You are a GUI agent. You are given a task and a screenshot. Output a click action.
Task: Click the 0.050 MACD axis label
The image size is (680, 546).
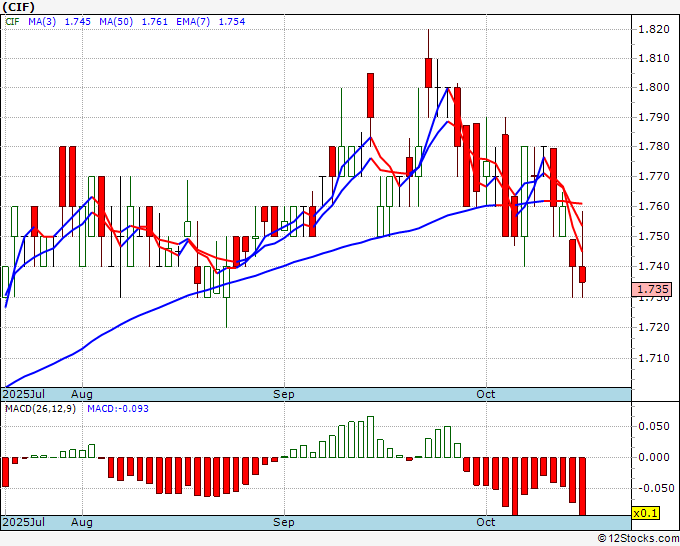[x=654, y=426]
